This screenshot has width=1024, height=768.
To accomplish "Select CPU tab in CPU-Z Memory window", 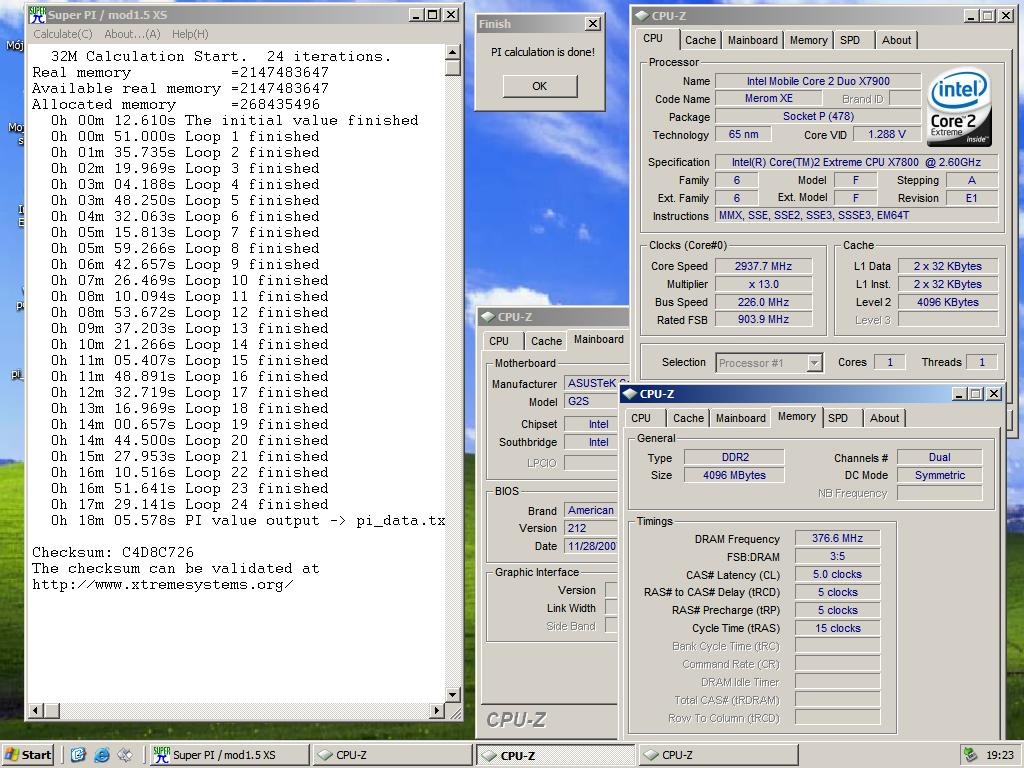I will (641, 418).
